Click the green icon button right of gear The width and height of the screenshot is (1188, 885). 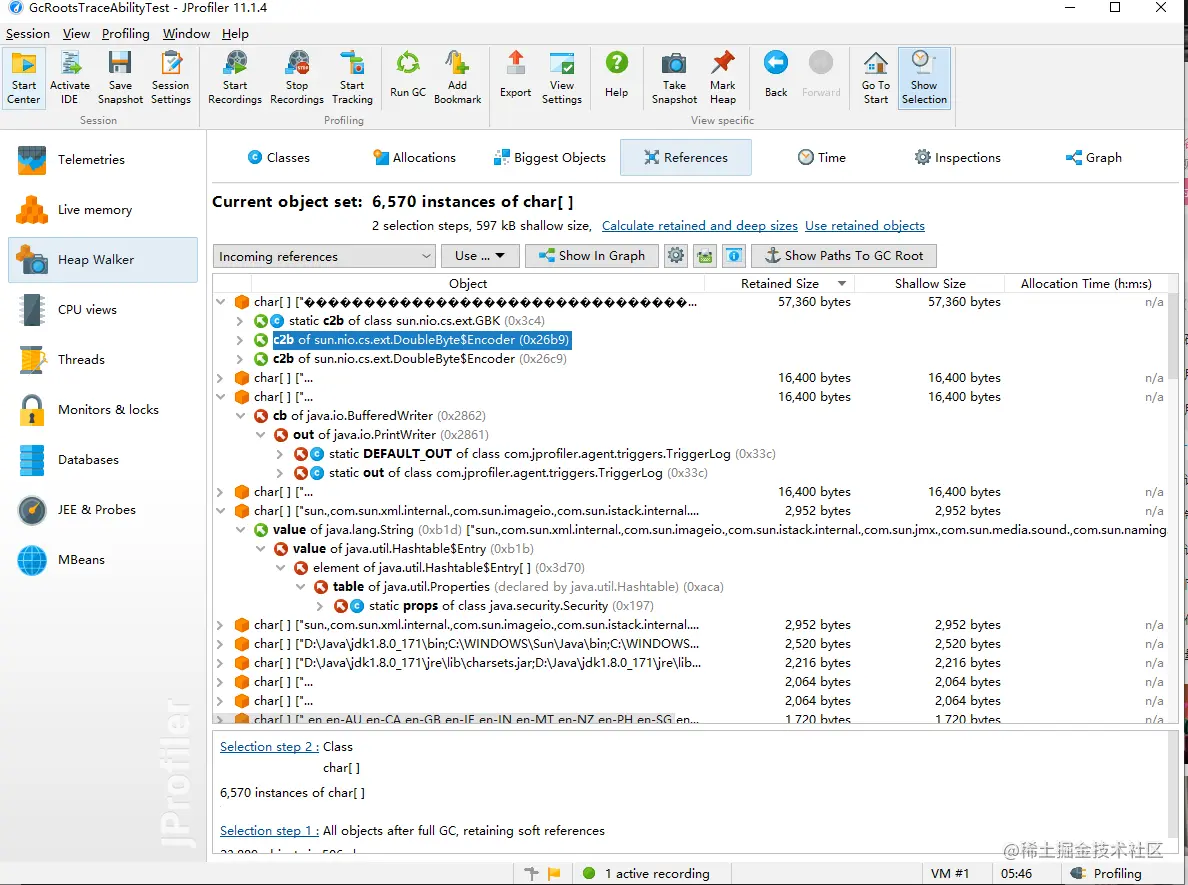[705, 256]
